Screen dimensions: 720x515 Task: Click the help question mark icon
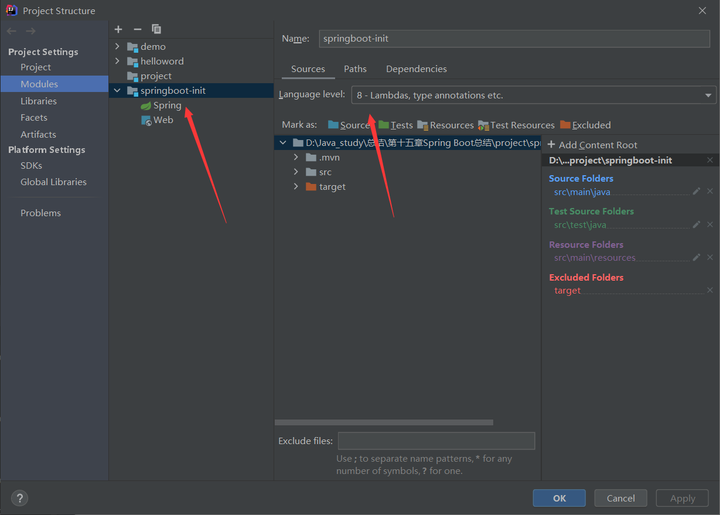point(19,498)
